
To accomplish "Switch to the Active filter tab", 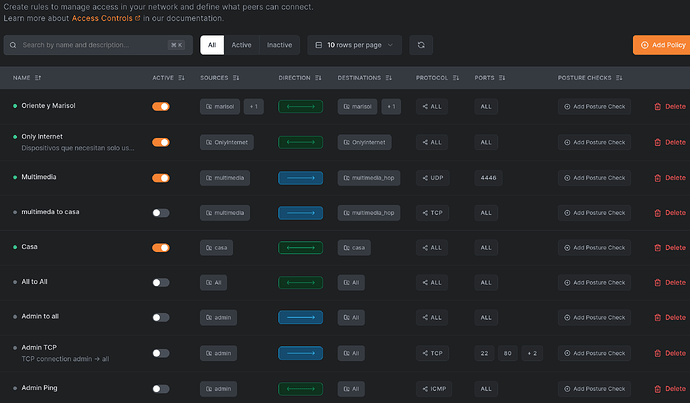I will point(241,45).
